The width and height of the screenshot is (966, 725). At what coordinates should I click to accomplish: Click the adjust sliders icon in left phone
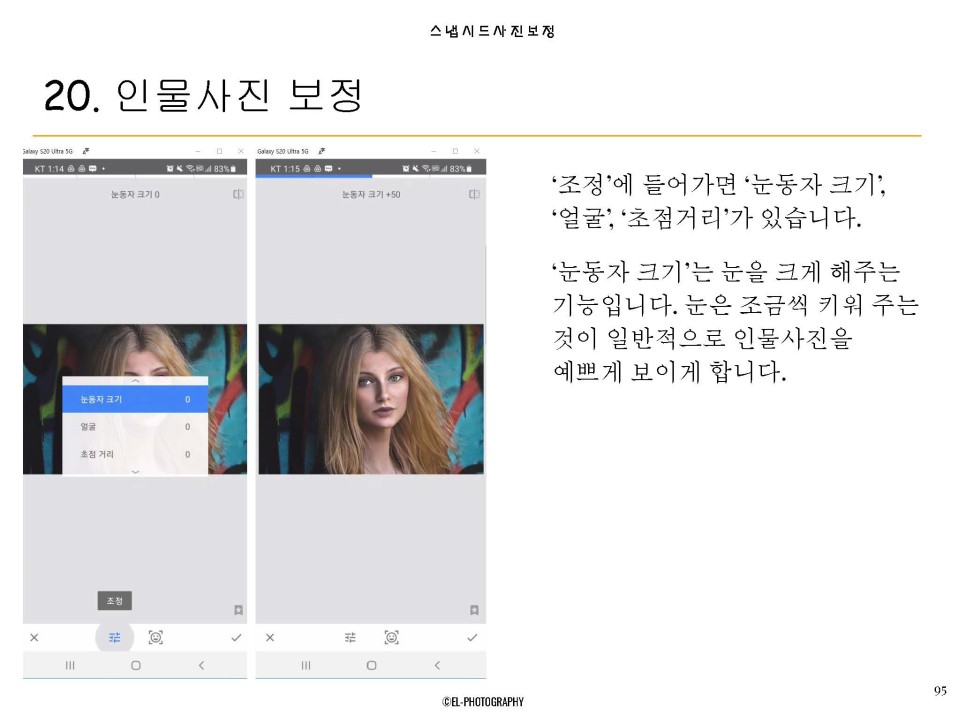[x=115, y=638]
